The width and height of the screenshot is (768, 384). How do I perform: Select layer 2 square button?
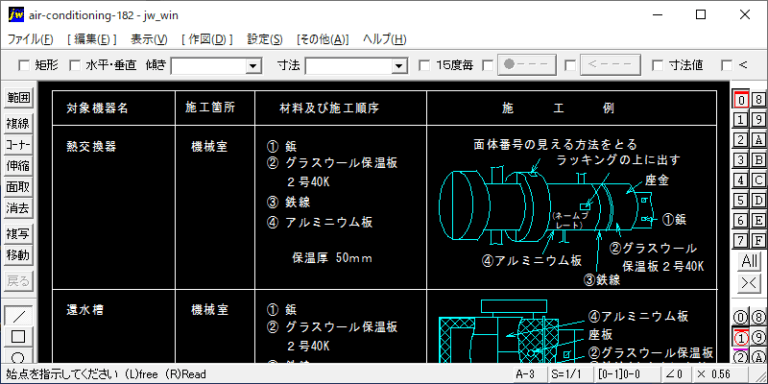741,140
